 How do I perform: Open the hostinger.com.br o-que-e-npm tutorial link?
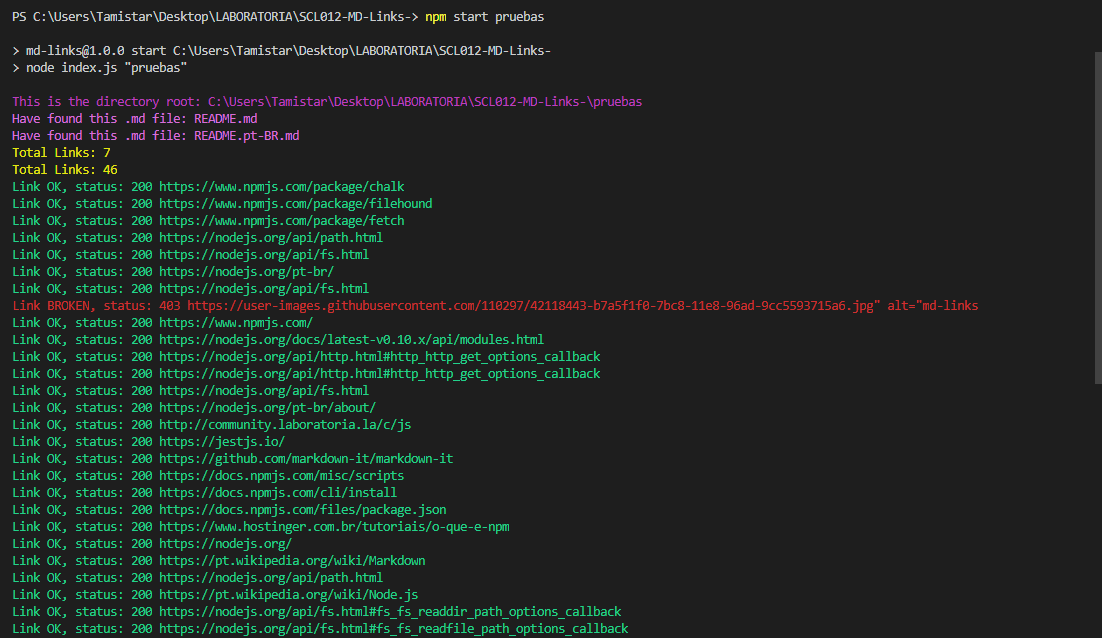(334, 526)
